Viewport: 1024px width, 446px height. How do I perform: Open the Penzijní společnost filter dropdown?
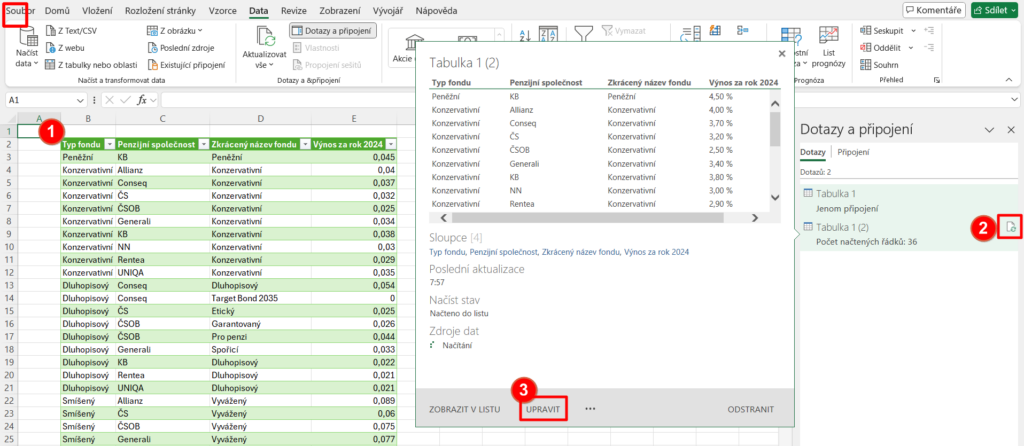pos(204,144)
